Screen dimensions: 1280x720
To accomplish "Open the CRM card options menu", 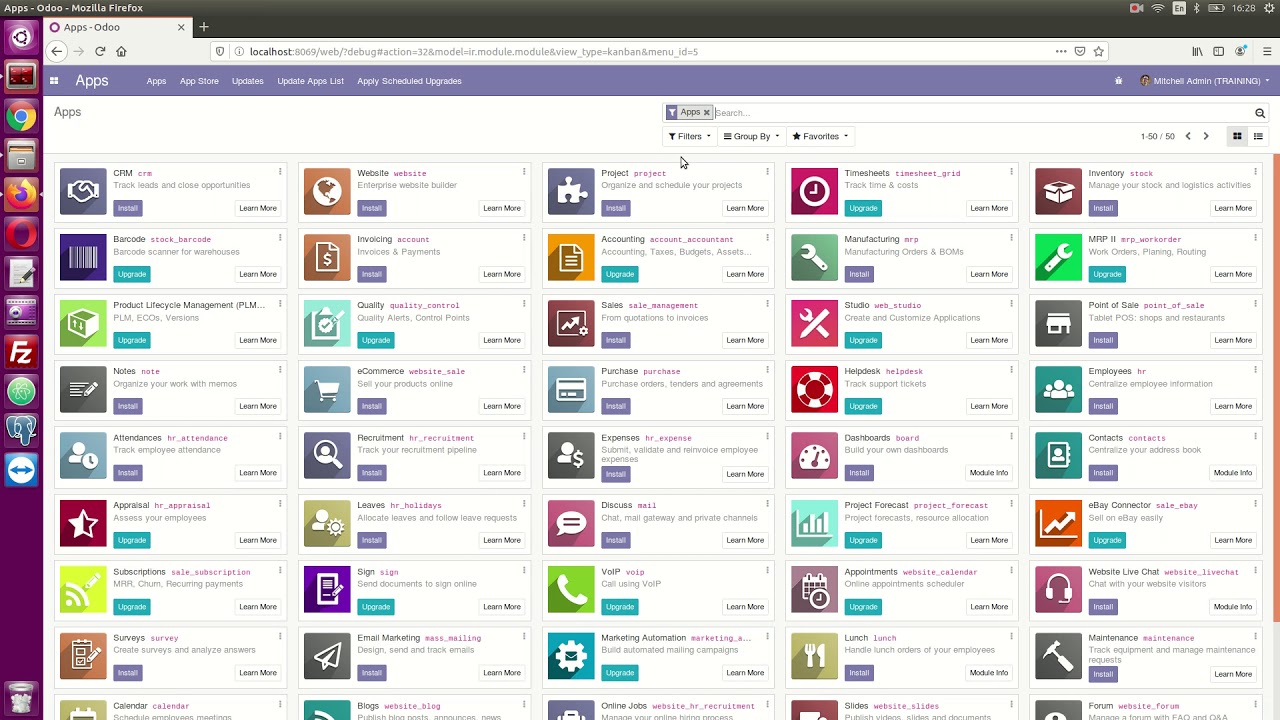I will [280, 172].
